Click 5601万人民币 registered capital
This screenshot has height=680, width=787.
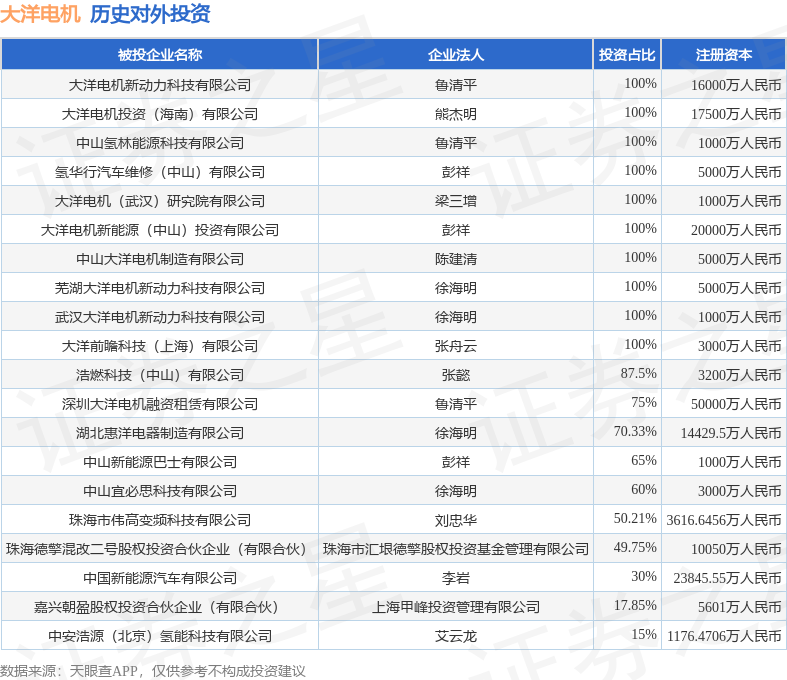click(740, 608)
